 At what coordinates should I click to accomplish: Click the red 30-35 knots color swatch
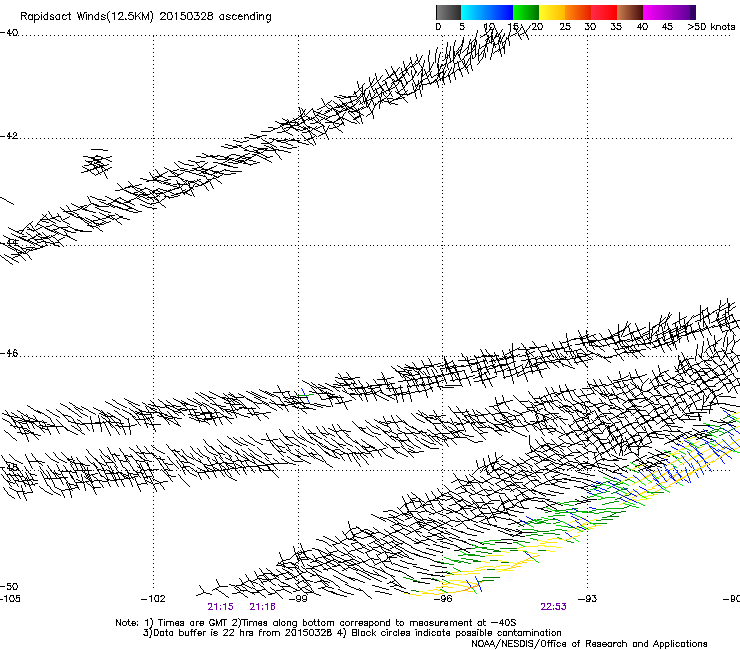click(604, 12)
